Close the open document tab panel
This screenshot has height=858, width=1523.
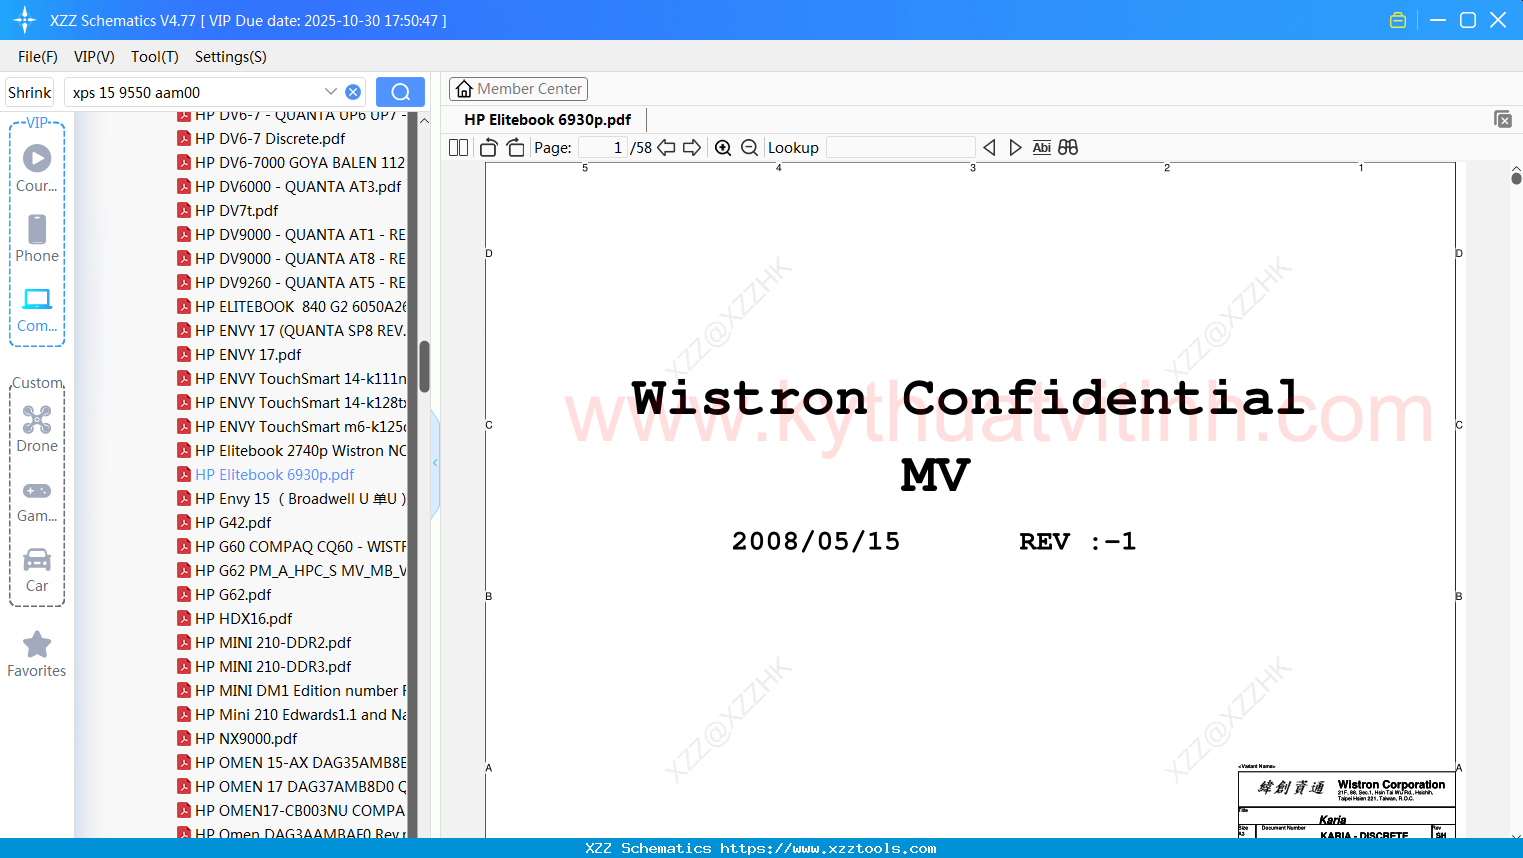tap(1503, 119)
